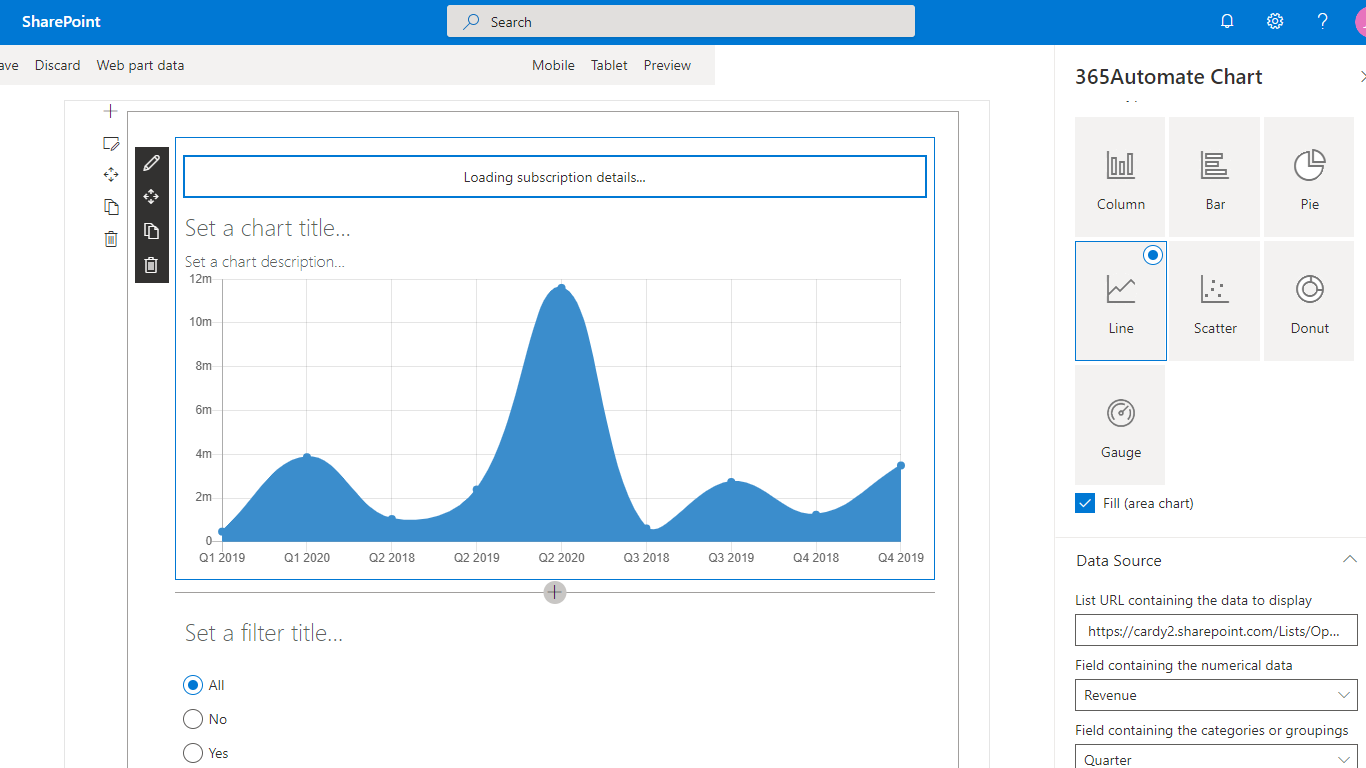
Task: Uncheck Fill (area chart) checkbox
Action: point(1085,503)
